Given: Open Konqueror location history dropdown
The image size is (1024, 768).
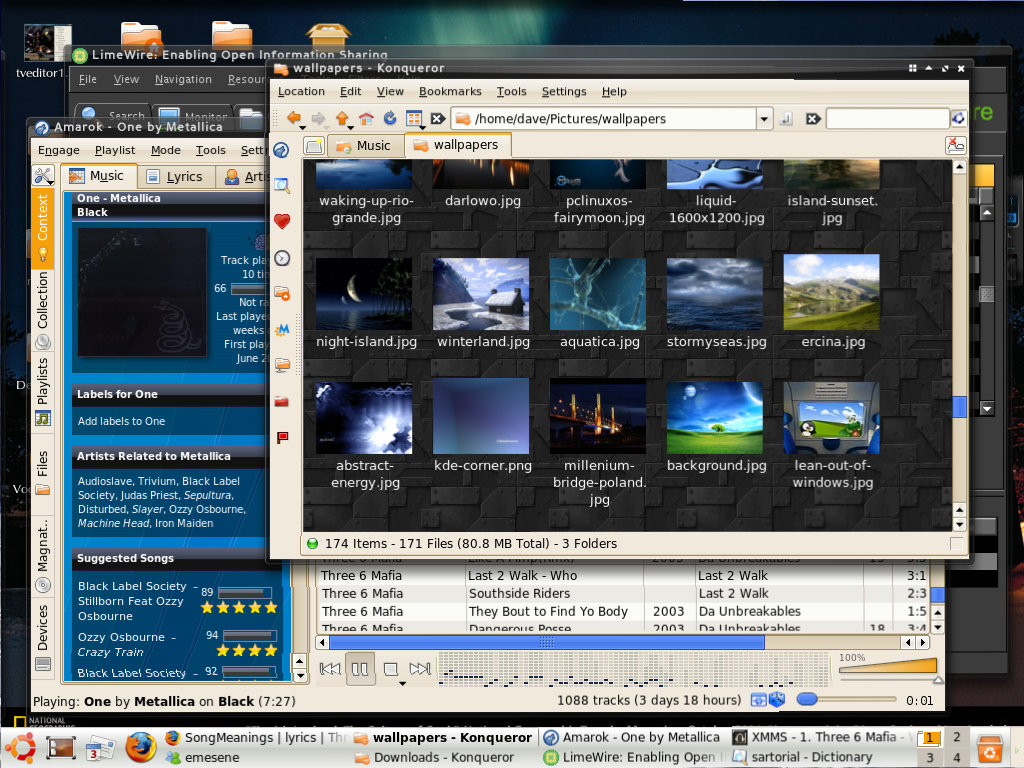Looking at the screenshot, I should click(764, 119).
